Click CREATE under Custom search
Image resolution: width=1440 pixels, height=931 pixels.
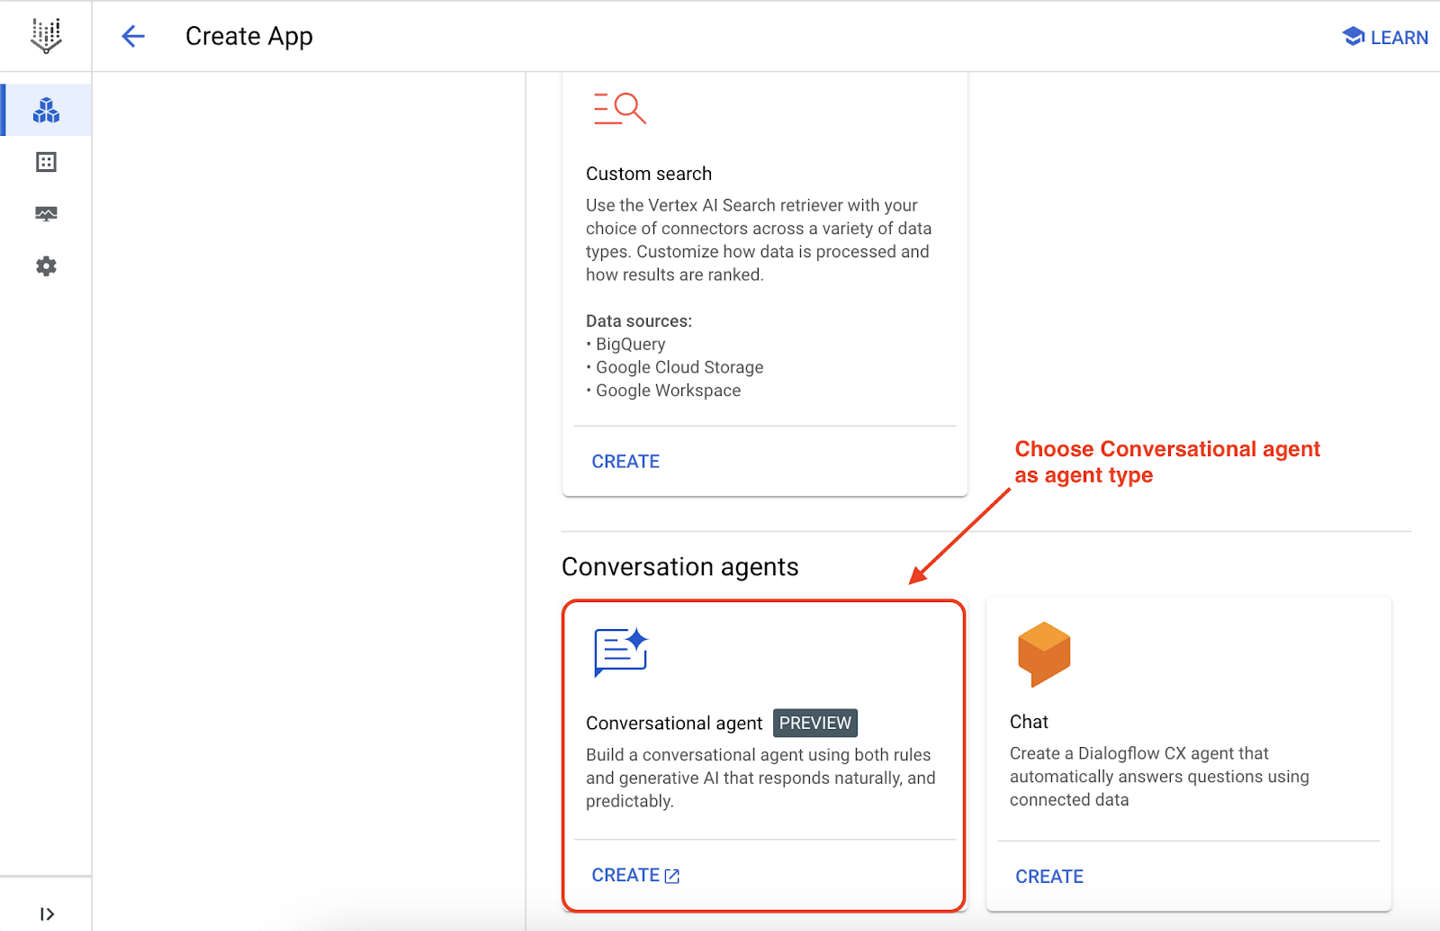[x=625, y=460]
